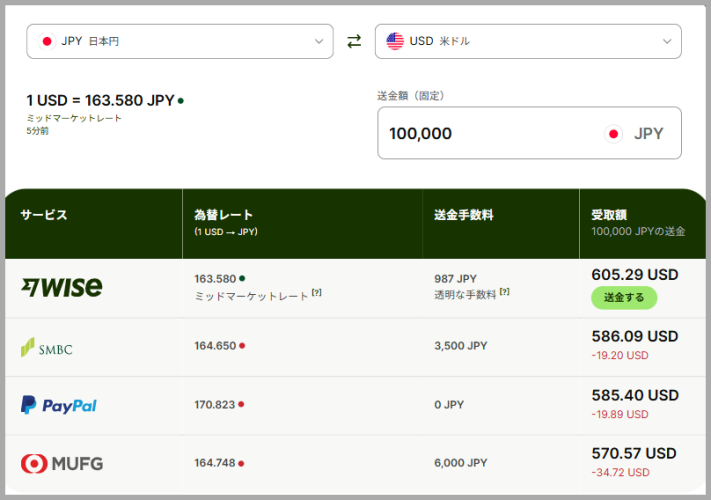Click the Wise logo

(62, 287)
